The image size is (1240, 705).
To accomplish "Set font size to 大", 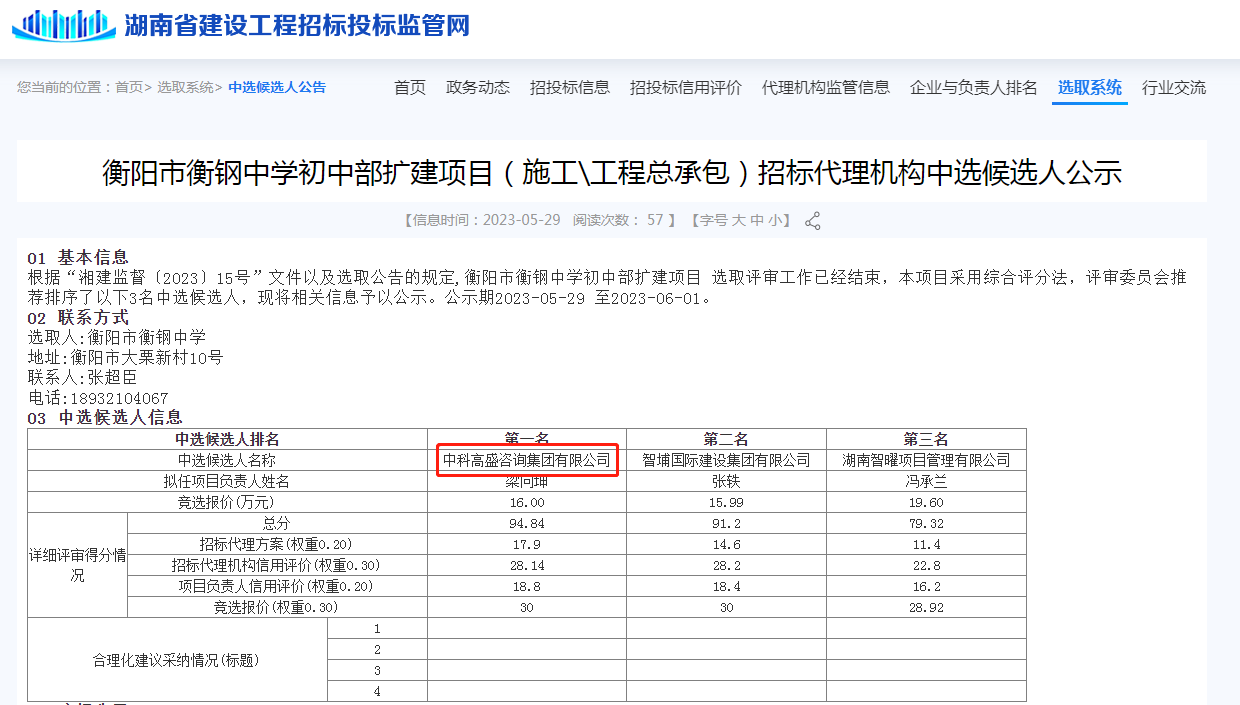I will (739, 220).
